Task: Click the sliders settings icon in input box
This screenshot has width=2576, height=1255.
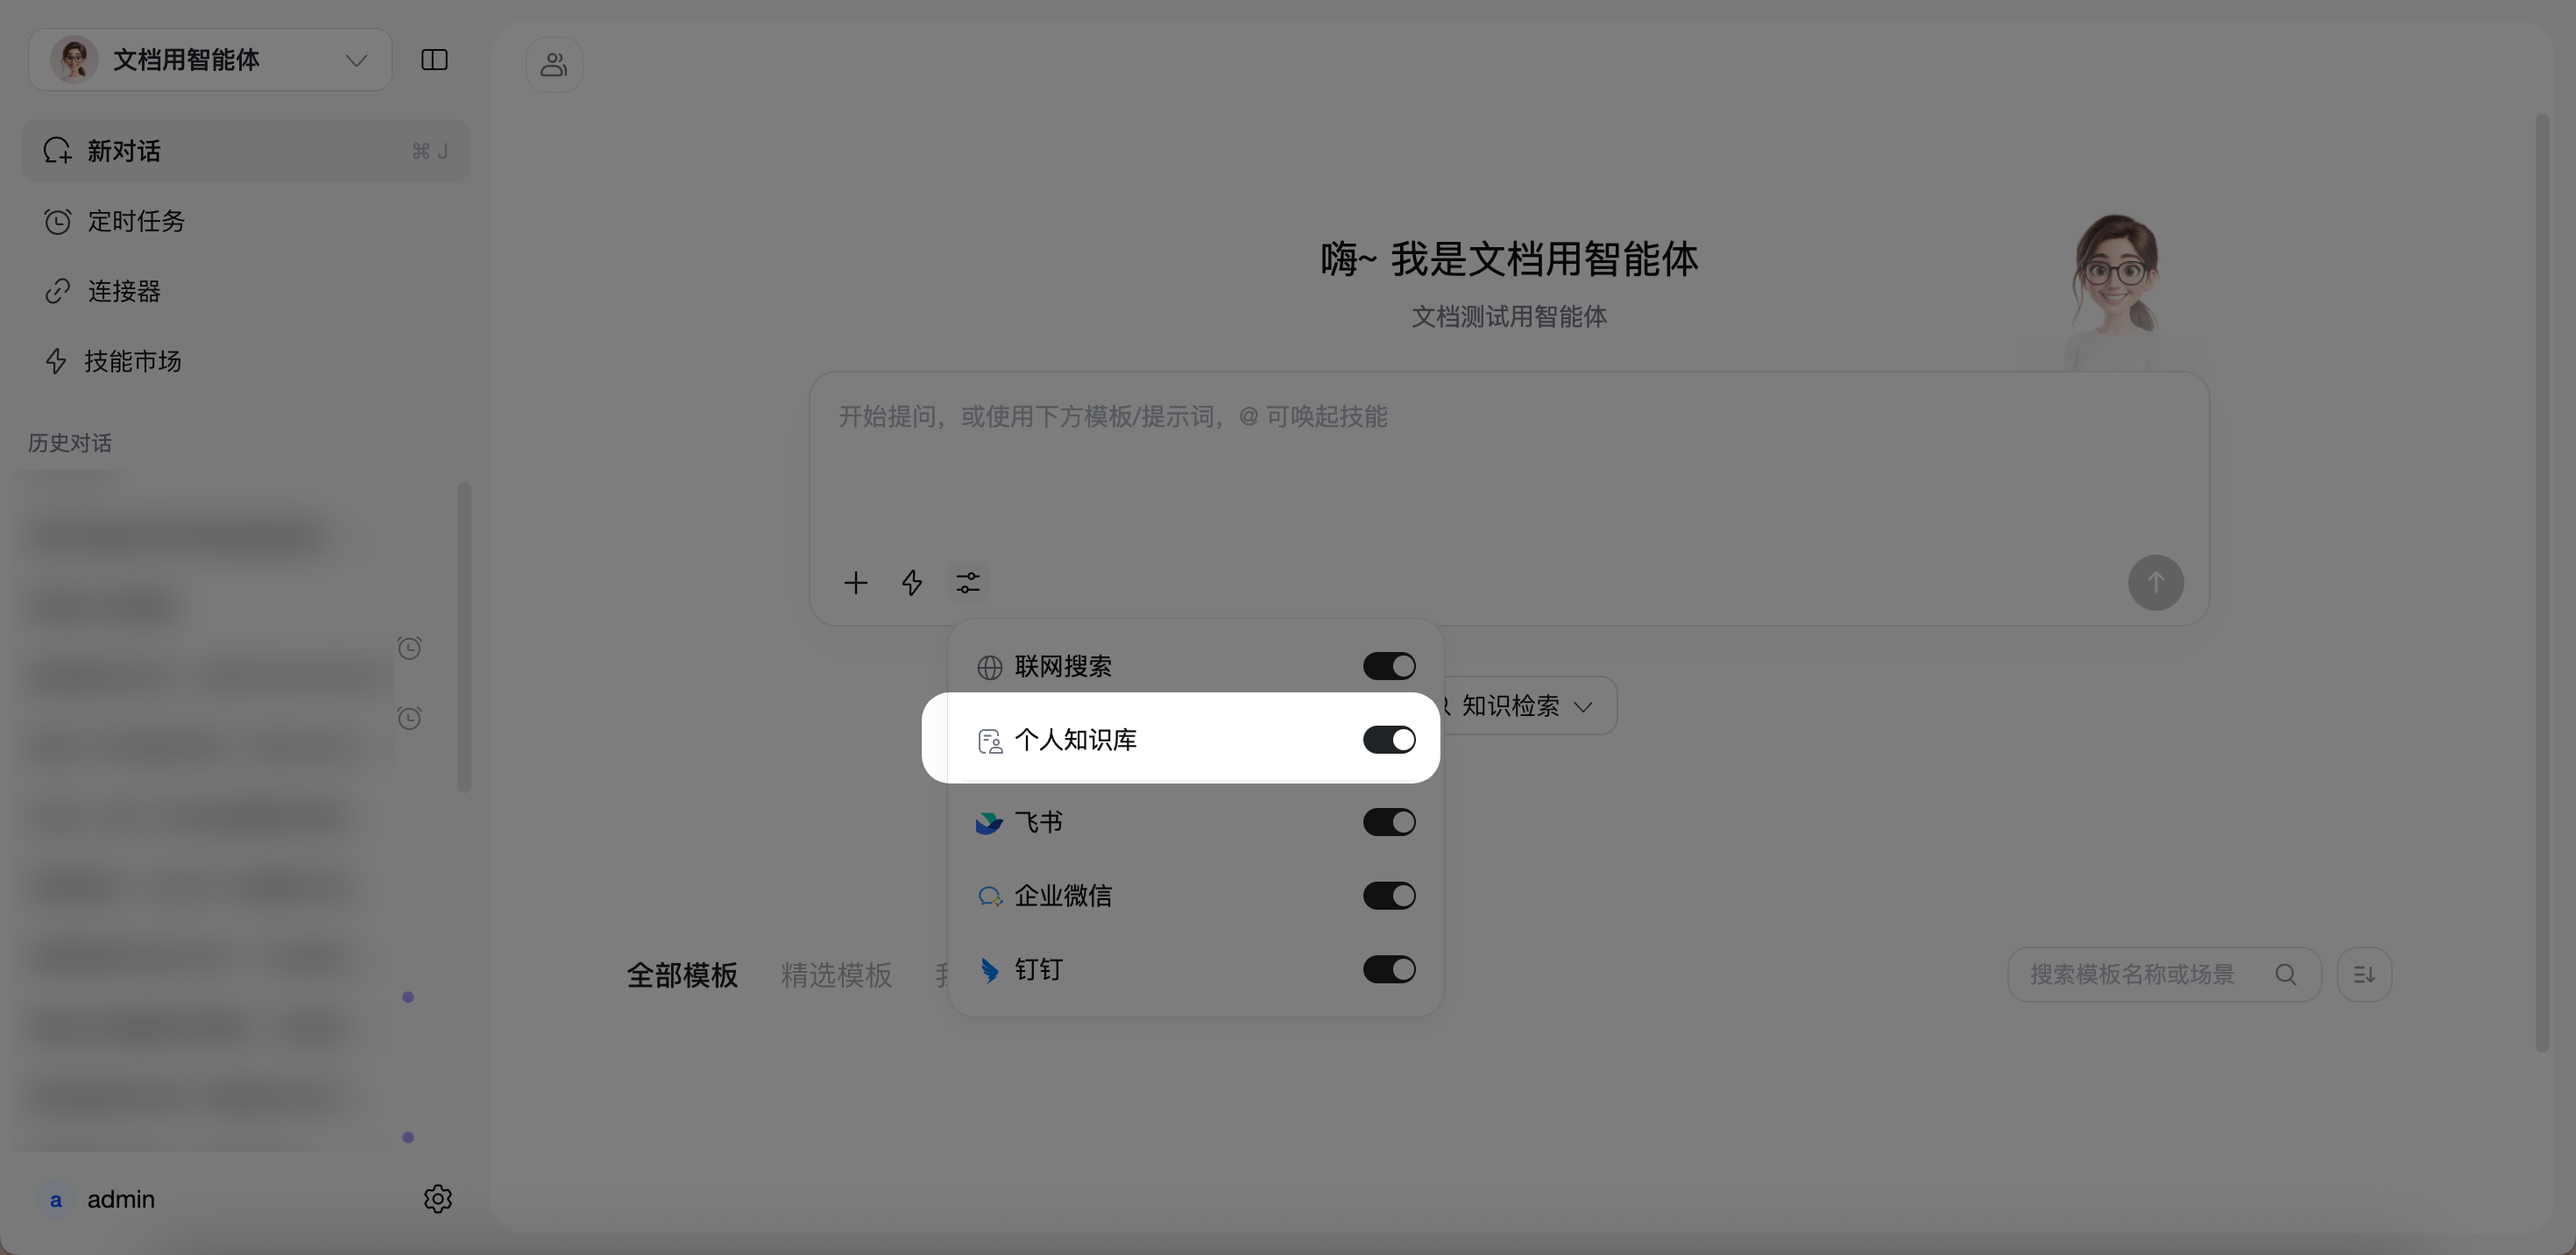Action: pos(968,583)
